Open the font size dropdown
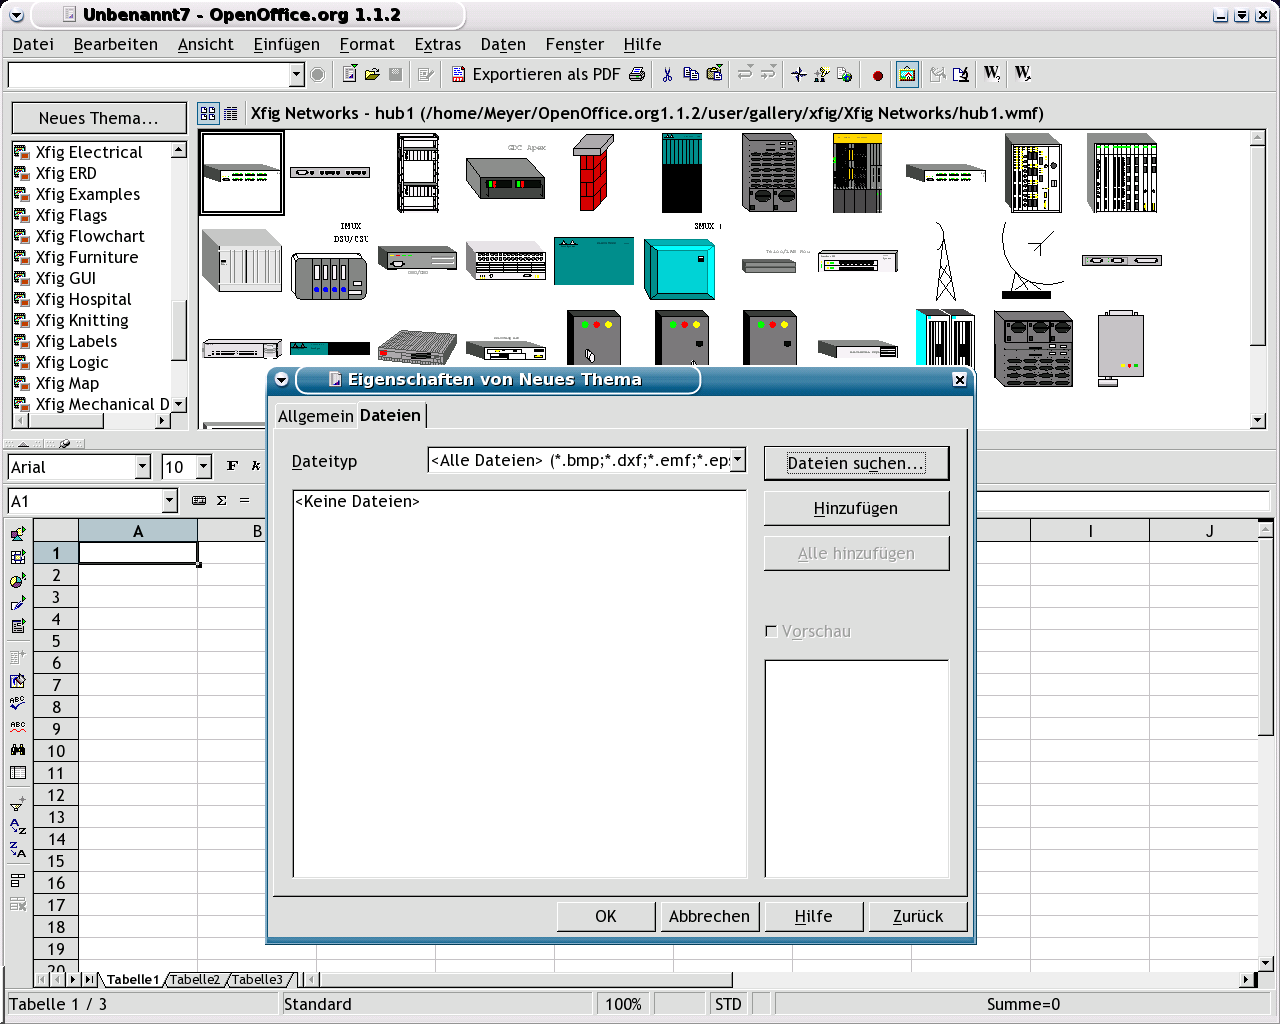 (204, 467)
